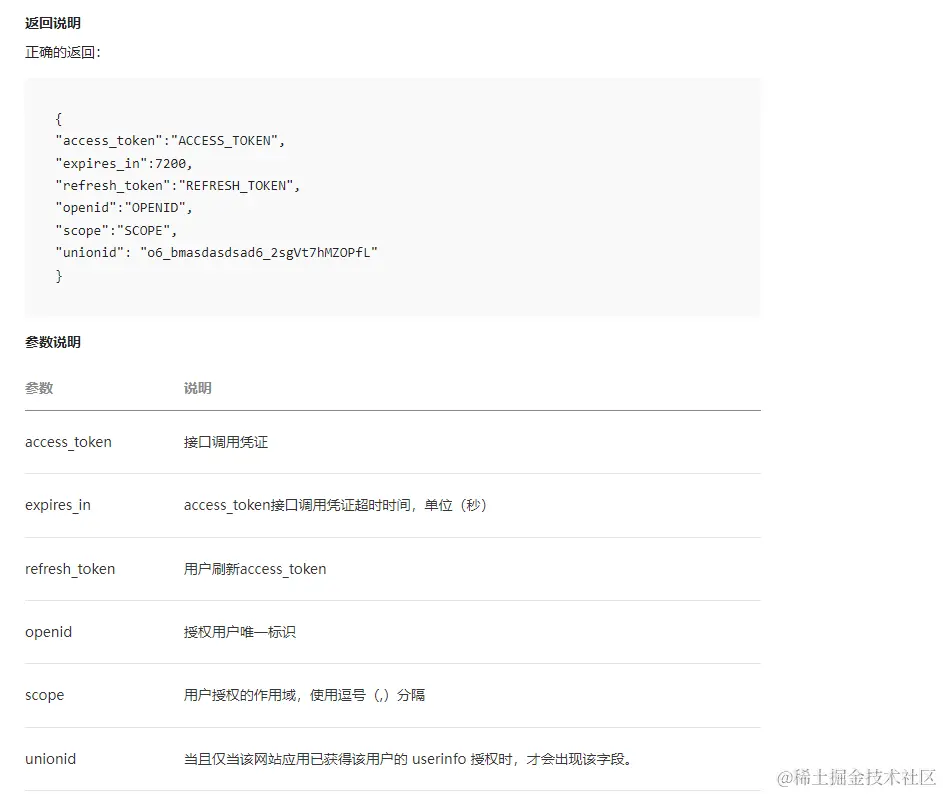Click the expires_in line showing 7200
The height and width of the screenshot is (794, 943).
click(x=124, y=162)
